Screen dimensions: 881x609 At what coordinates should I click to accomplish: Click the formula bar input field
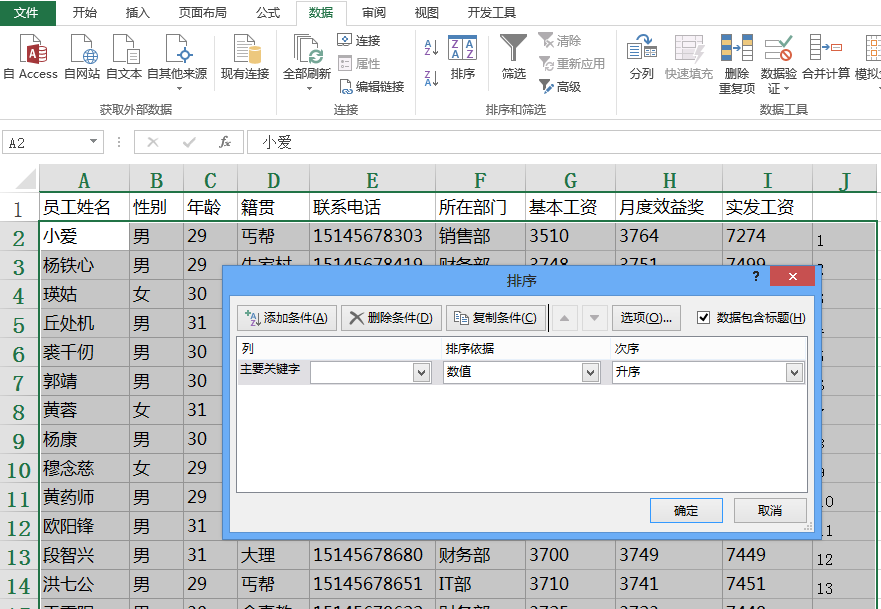tap(564, 142)
